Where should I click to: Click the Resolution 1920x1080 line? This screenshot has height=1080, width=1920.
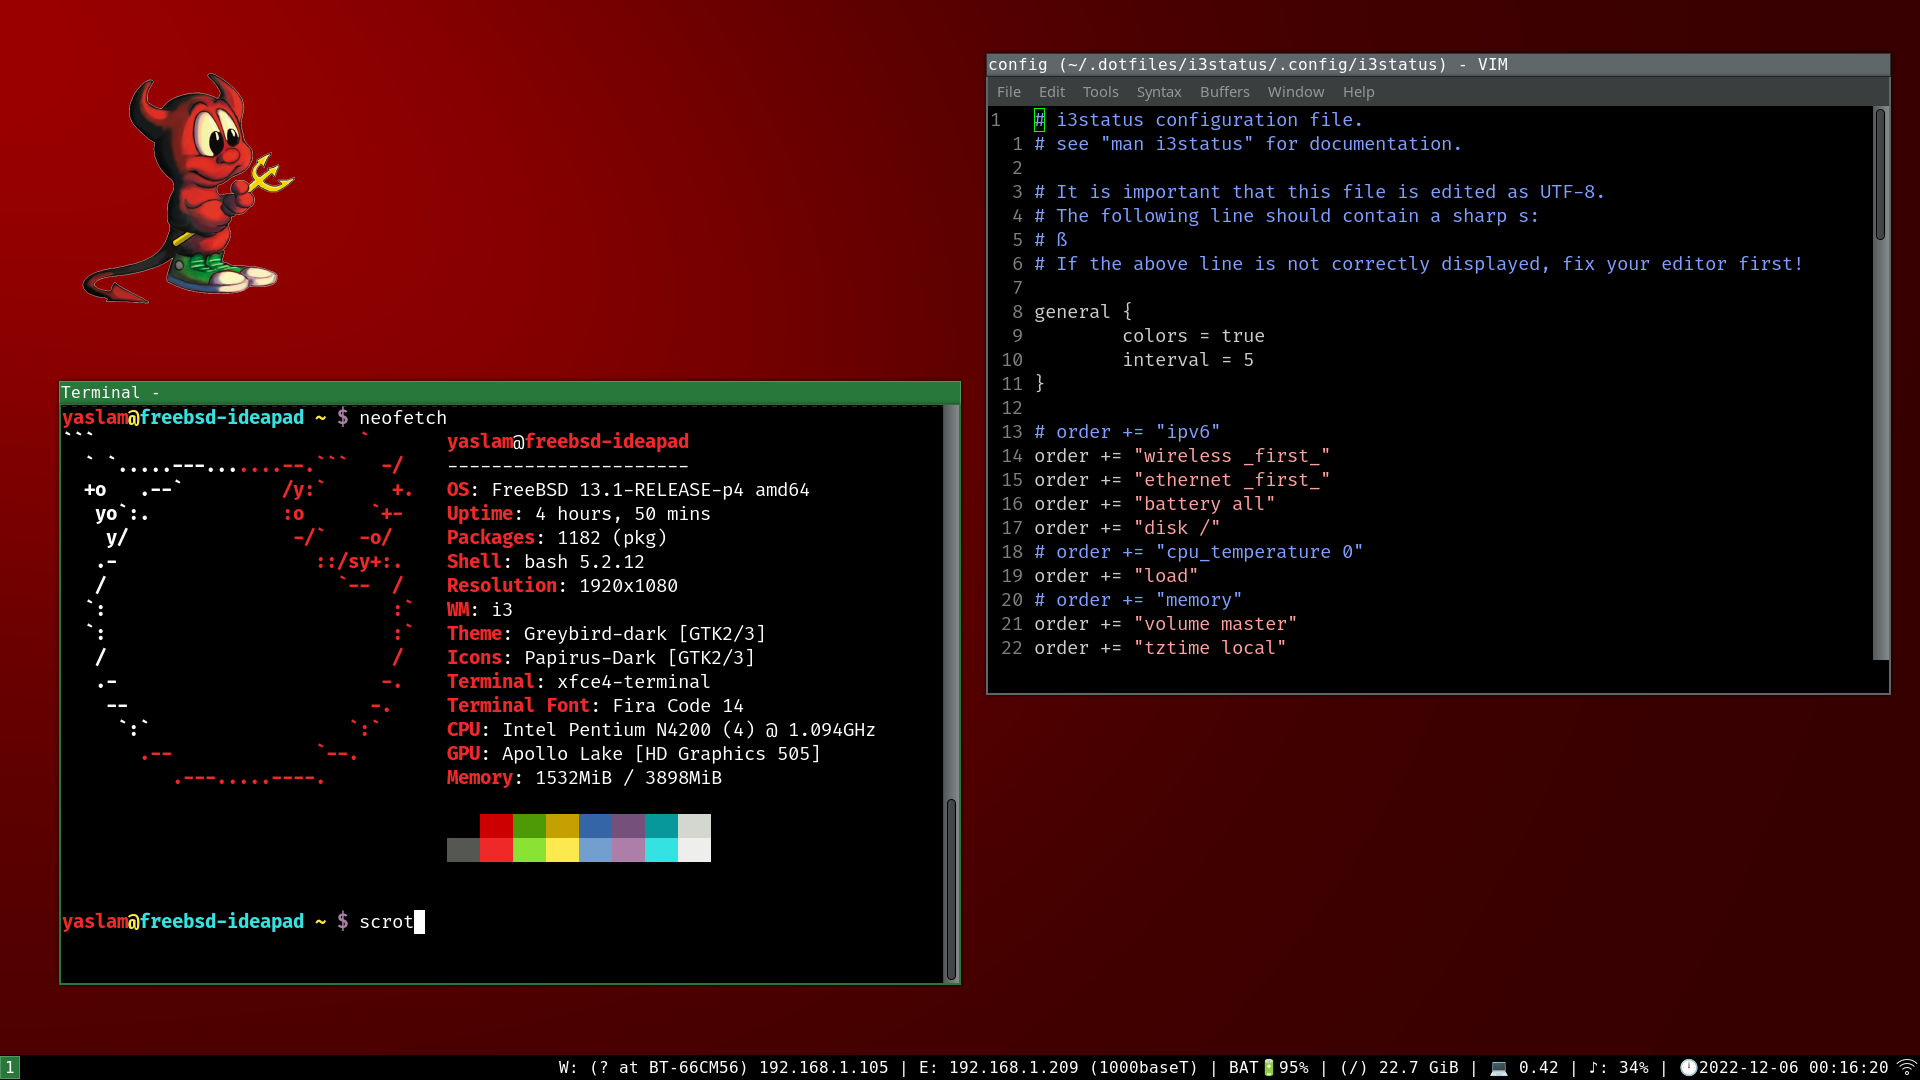(x=562, y=586)
